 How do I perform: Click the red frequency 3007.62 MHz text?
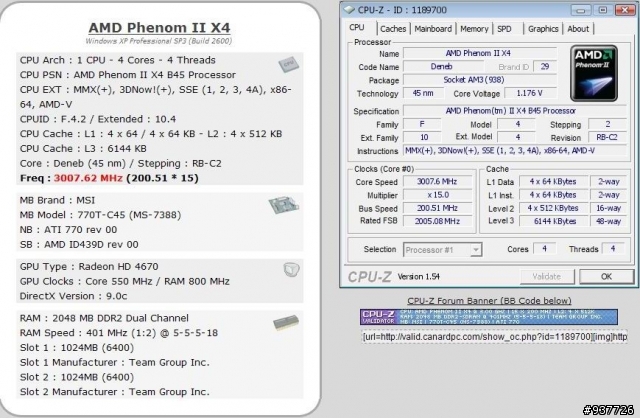(88, 178)
